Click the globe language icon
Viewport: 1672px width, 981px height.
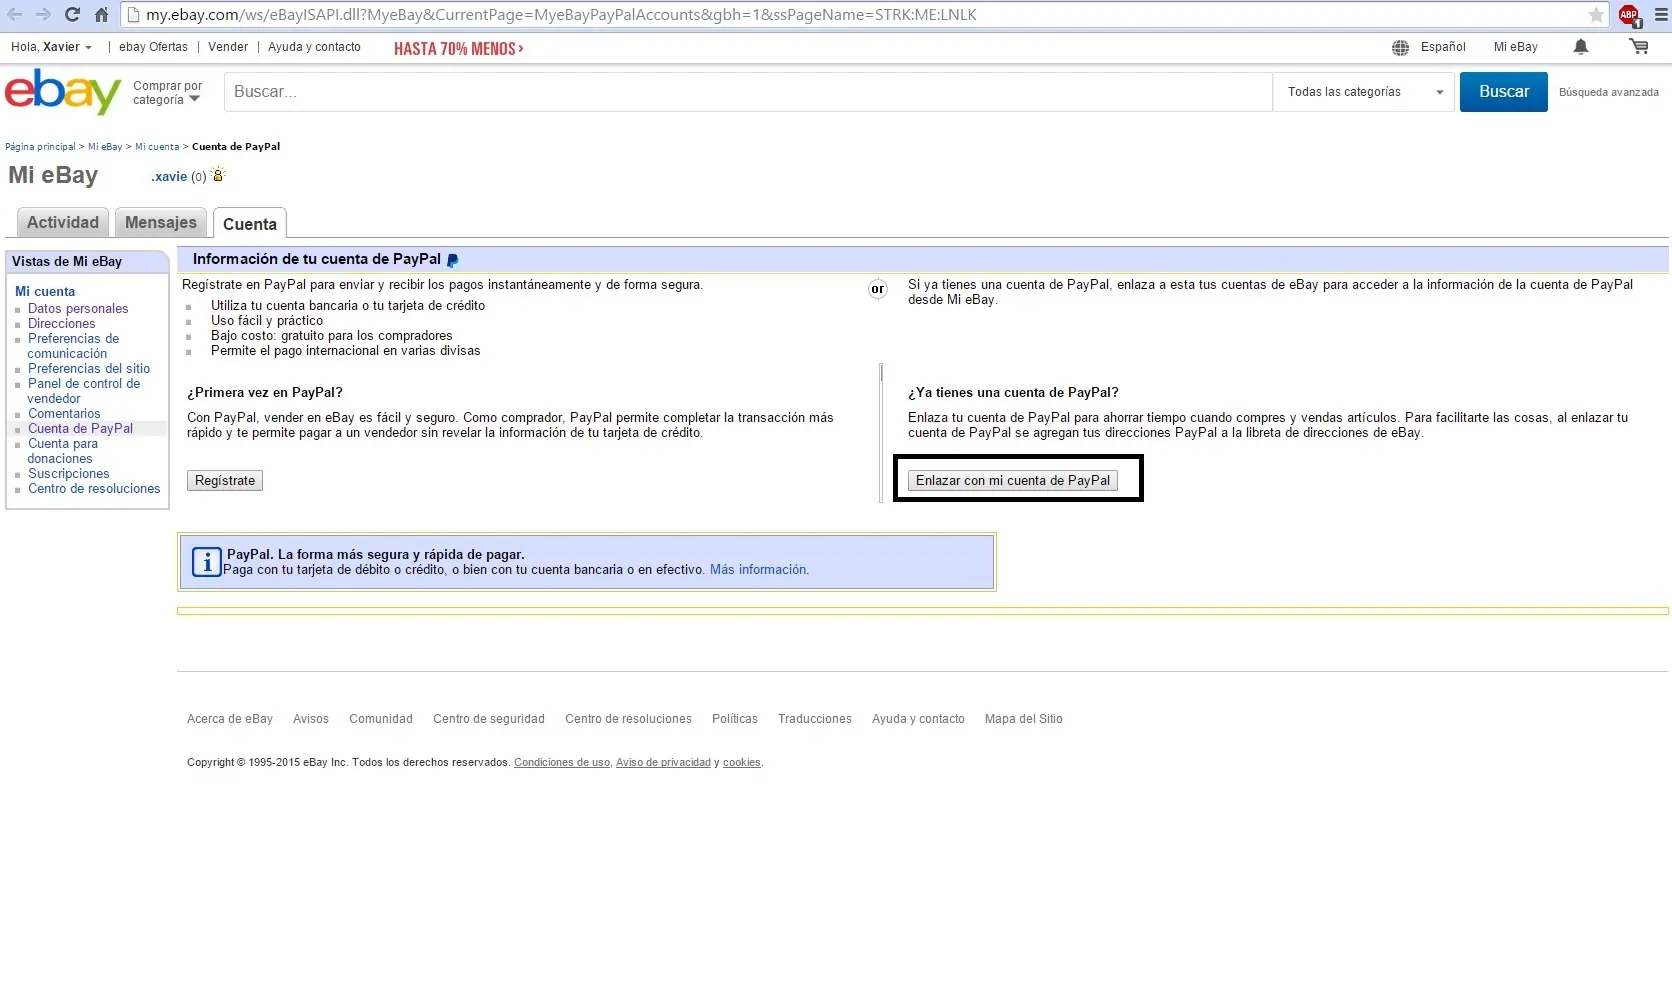click(1401, 47)
